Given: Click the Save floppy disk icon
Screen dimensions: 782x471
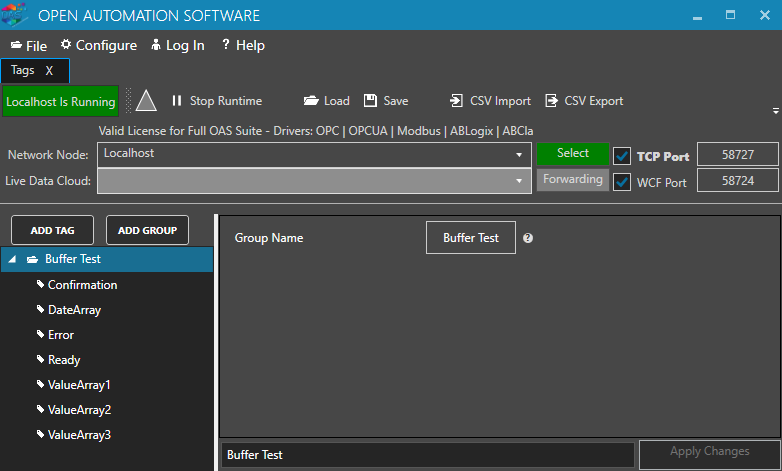Looking at the screenshot, I should [370, 101].
